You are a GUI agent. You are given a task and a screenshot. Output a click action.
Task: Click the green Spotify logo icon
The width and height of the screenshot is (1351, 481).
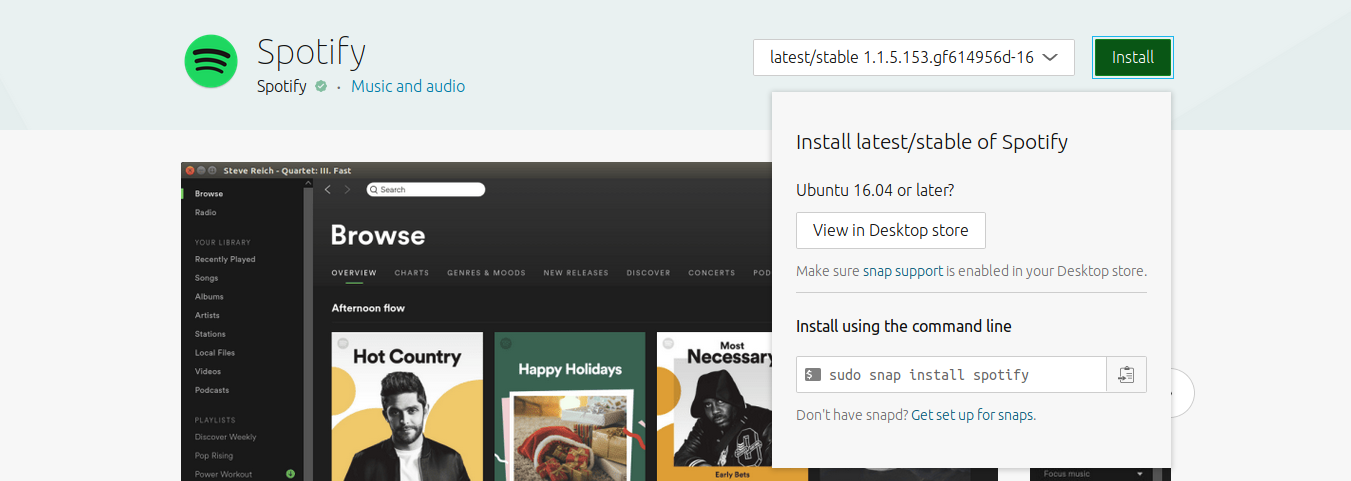click(211, 61)
